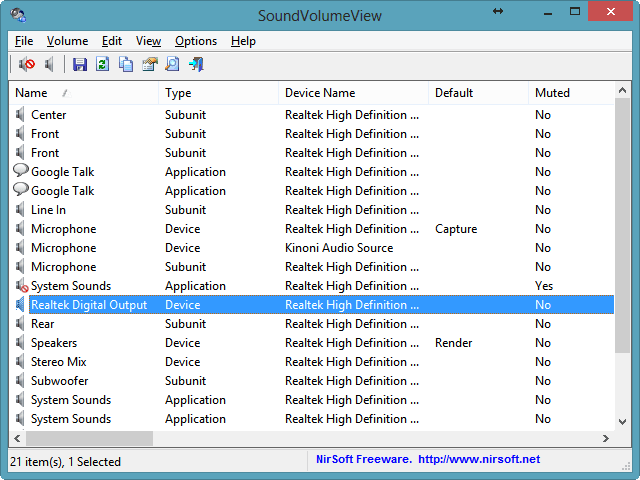This screenshot has height=480, width=640.
Task: Select the Rear row name
Action: tap(42, 324)
